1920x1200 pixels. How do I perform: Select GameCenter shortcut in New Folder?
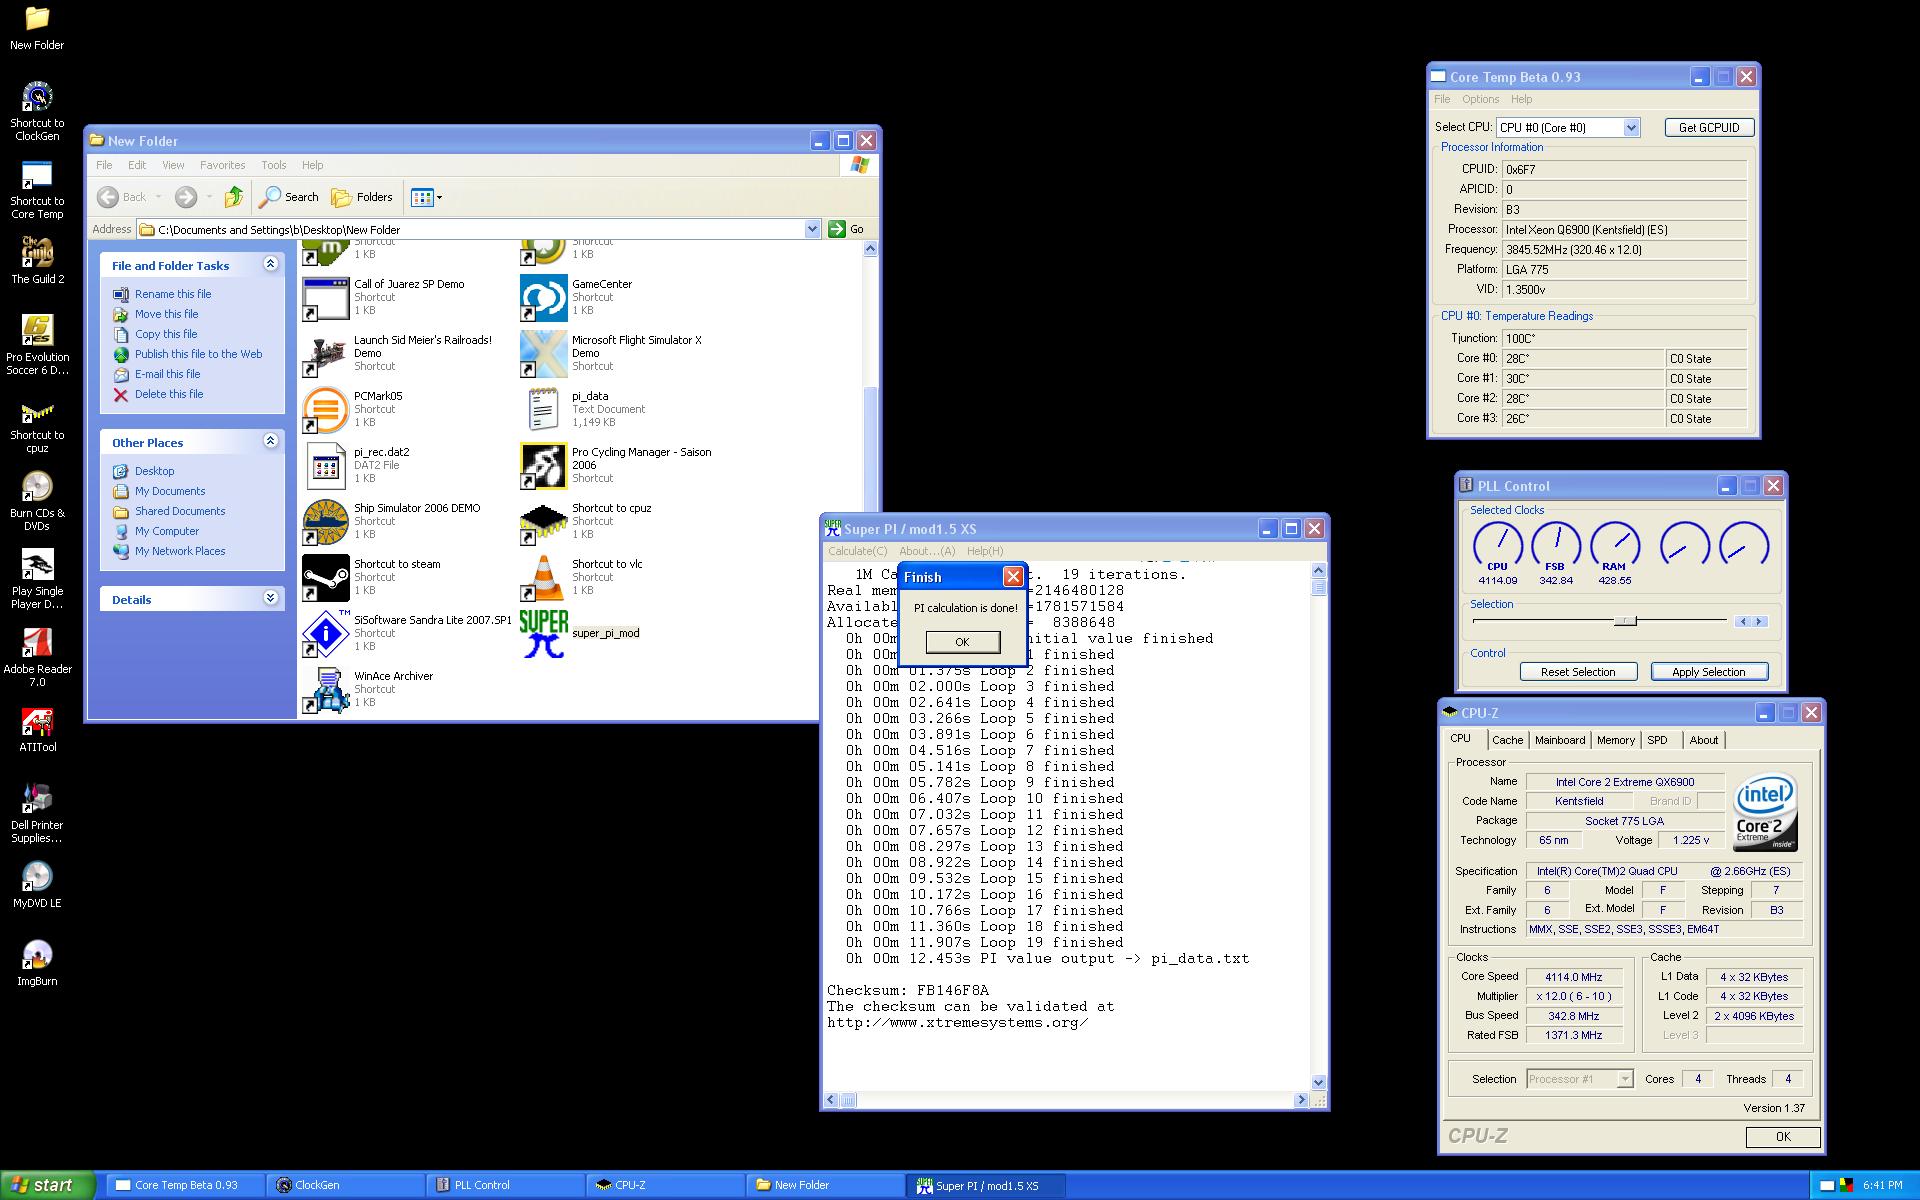coord(543,298)
